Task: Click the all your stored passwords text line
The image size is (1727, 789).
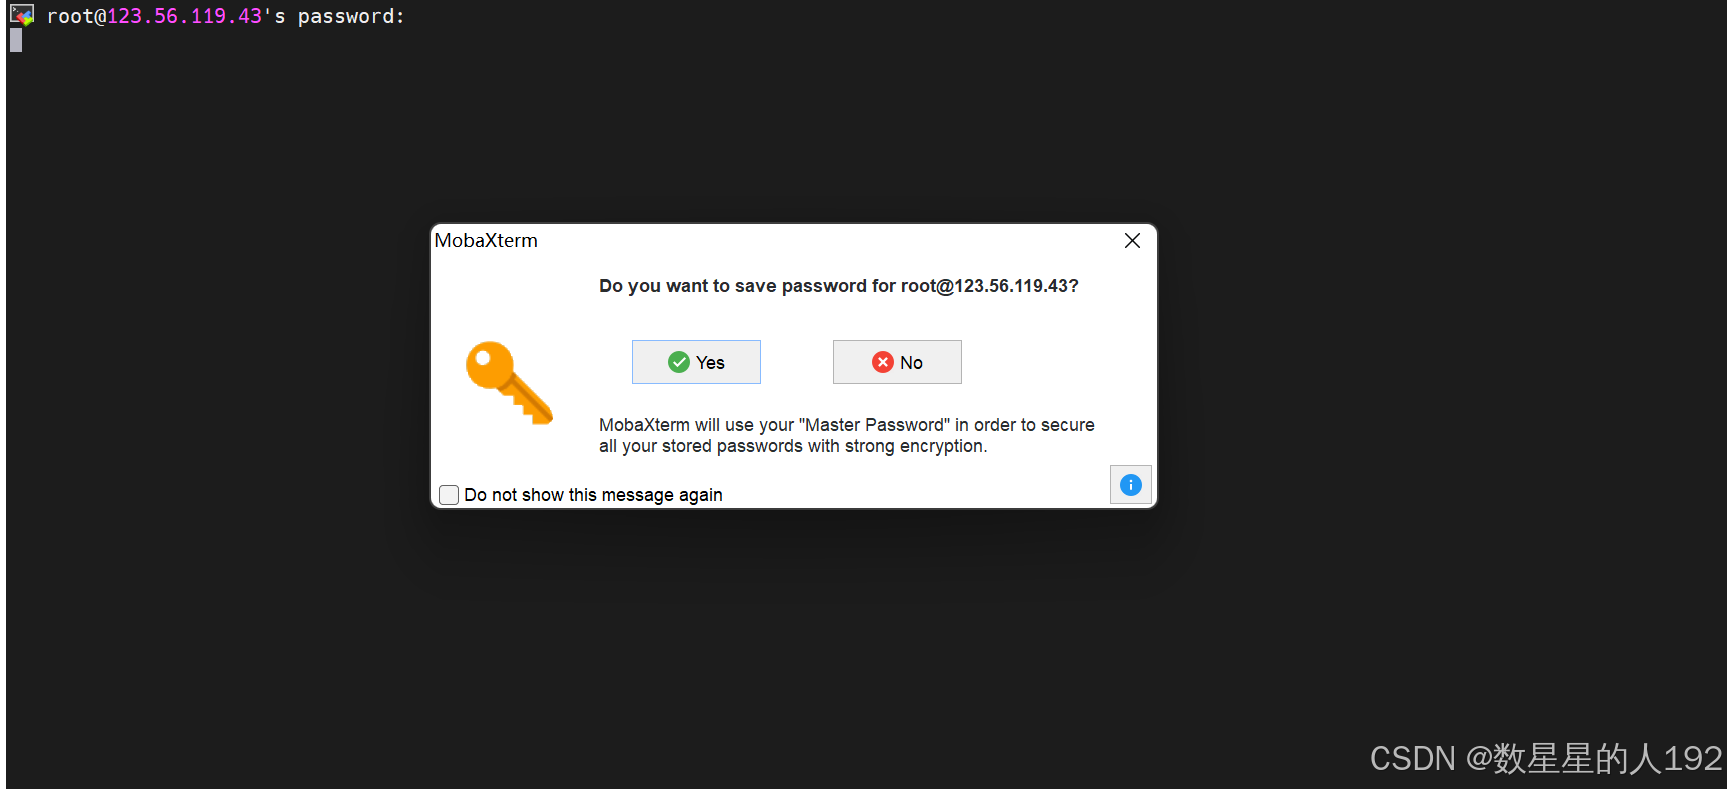Action: click(793, 446)
